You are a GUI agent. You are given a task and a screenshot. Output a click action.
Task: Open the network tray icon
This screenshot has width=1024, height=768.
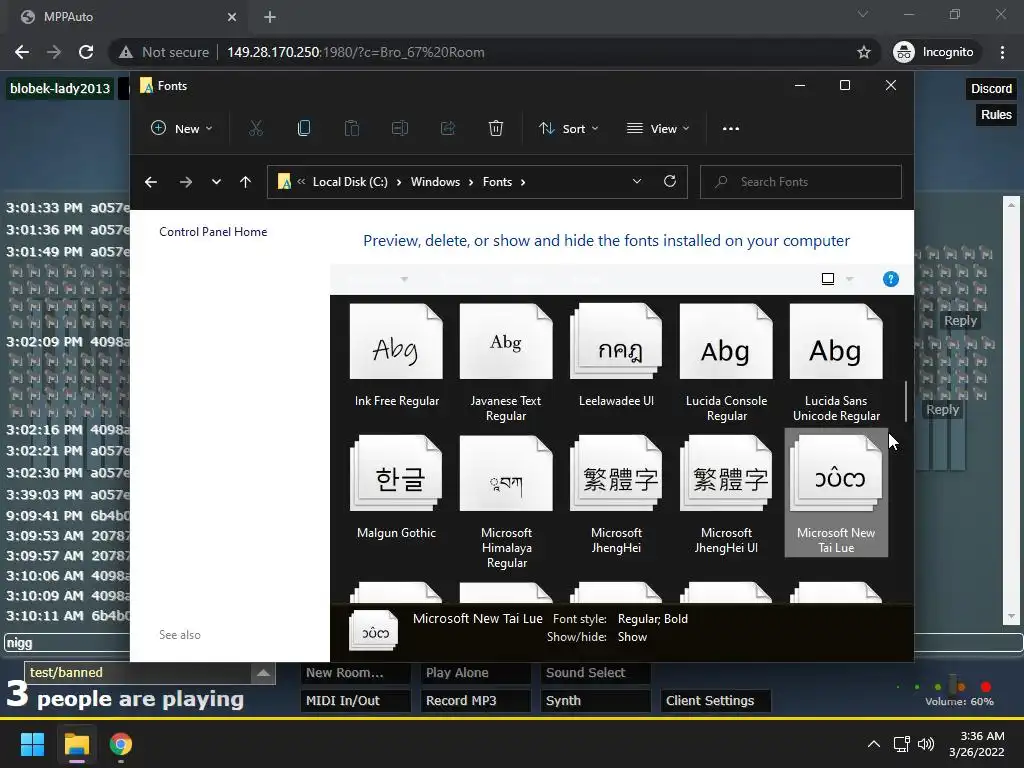(x=902, y=744)
